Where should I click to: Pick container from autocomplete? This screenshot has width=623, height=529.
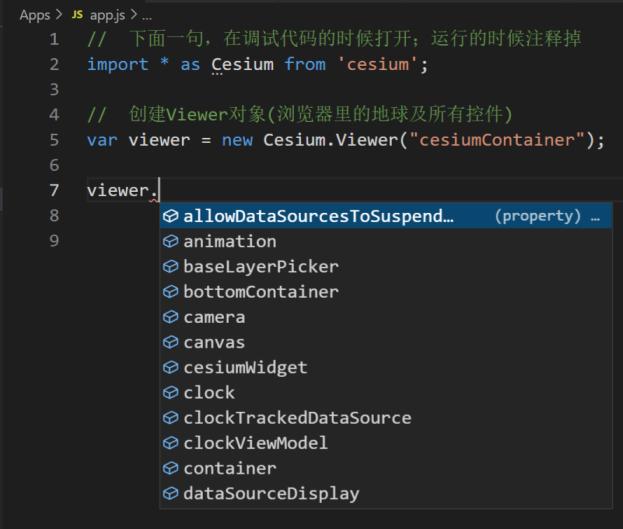[385, 469]
